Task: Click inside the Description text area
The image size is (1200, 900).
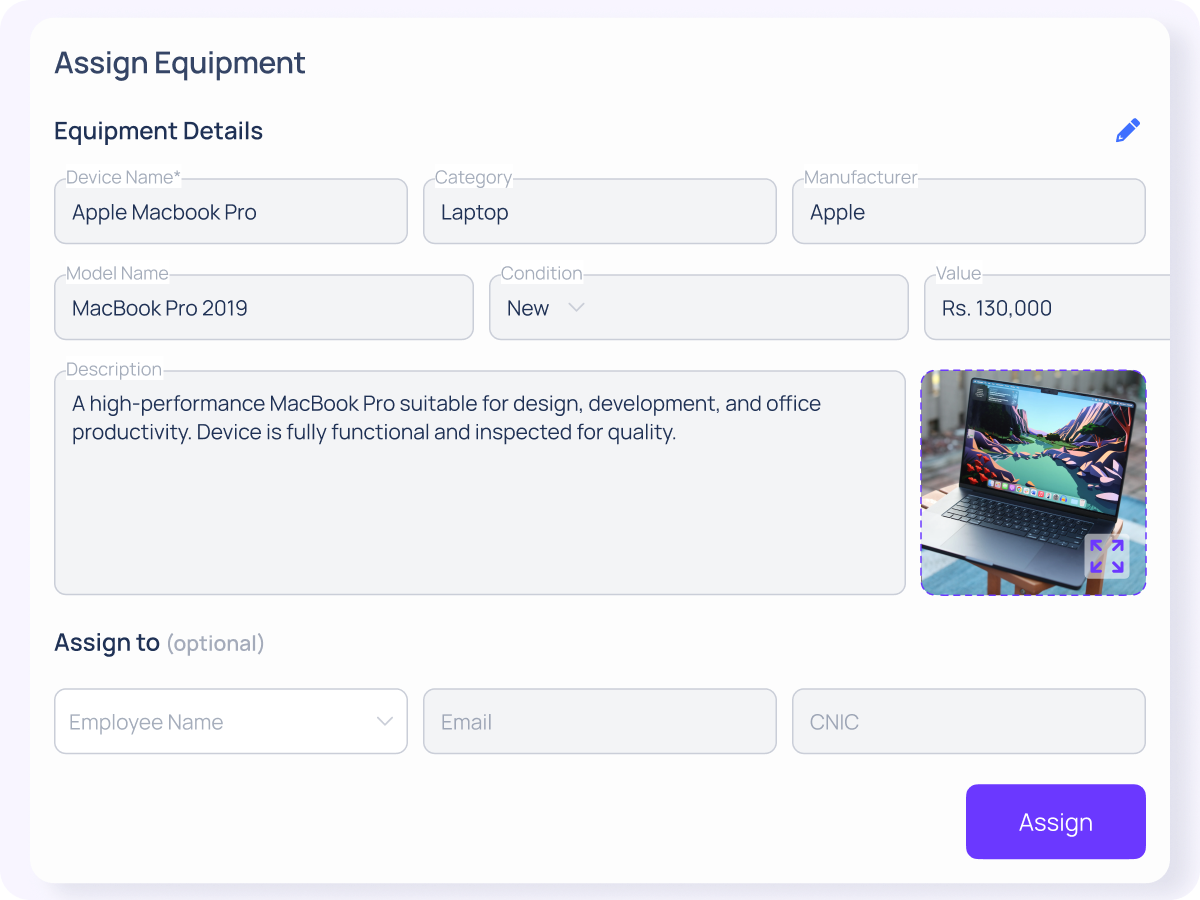Action: click(x=479, y=500)
